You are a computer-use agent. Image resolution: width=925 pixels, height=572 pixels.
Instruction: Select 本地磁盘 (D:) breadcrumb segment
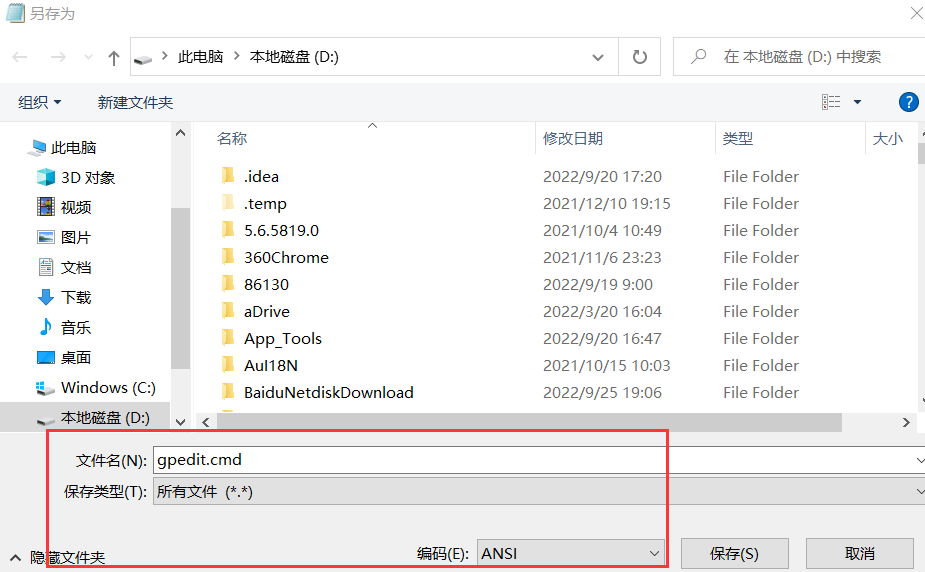pos(294,57)
